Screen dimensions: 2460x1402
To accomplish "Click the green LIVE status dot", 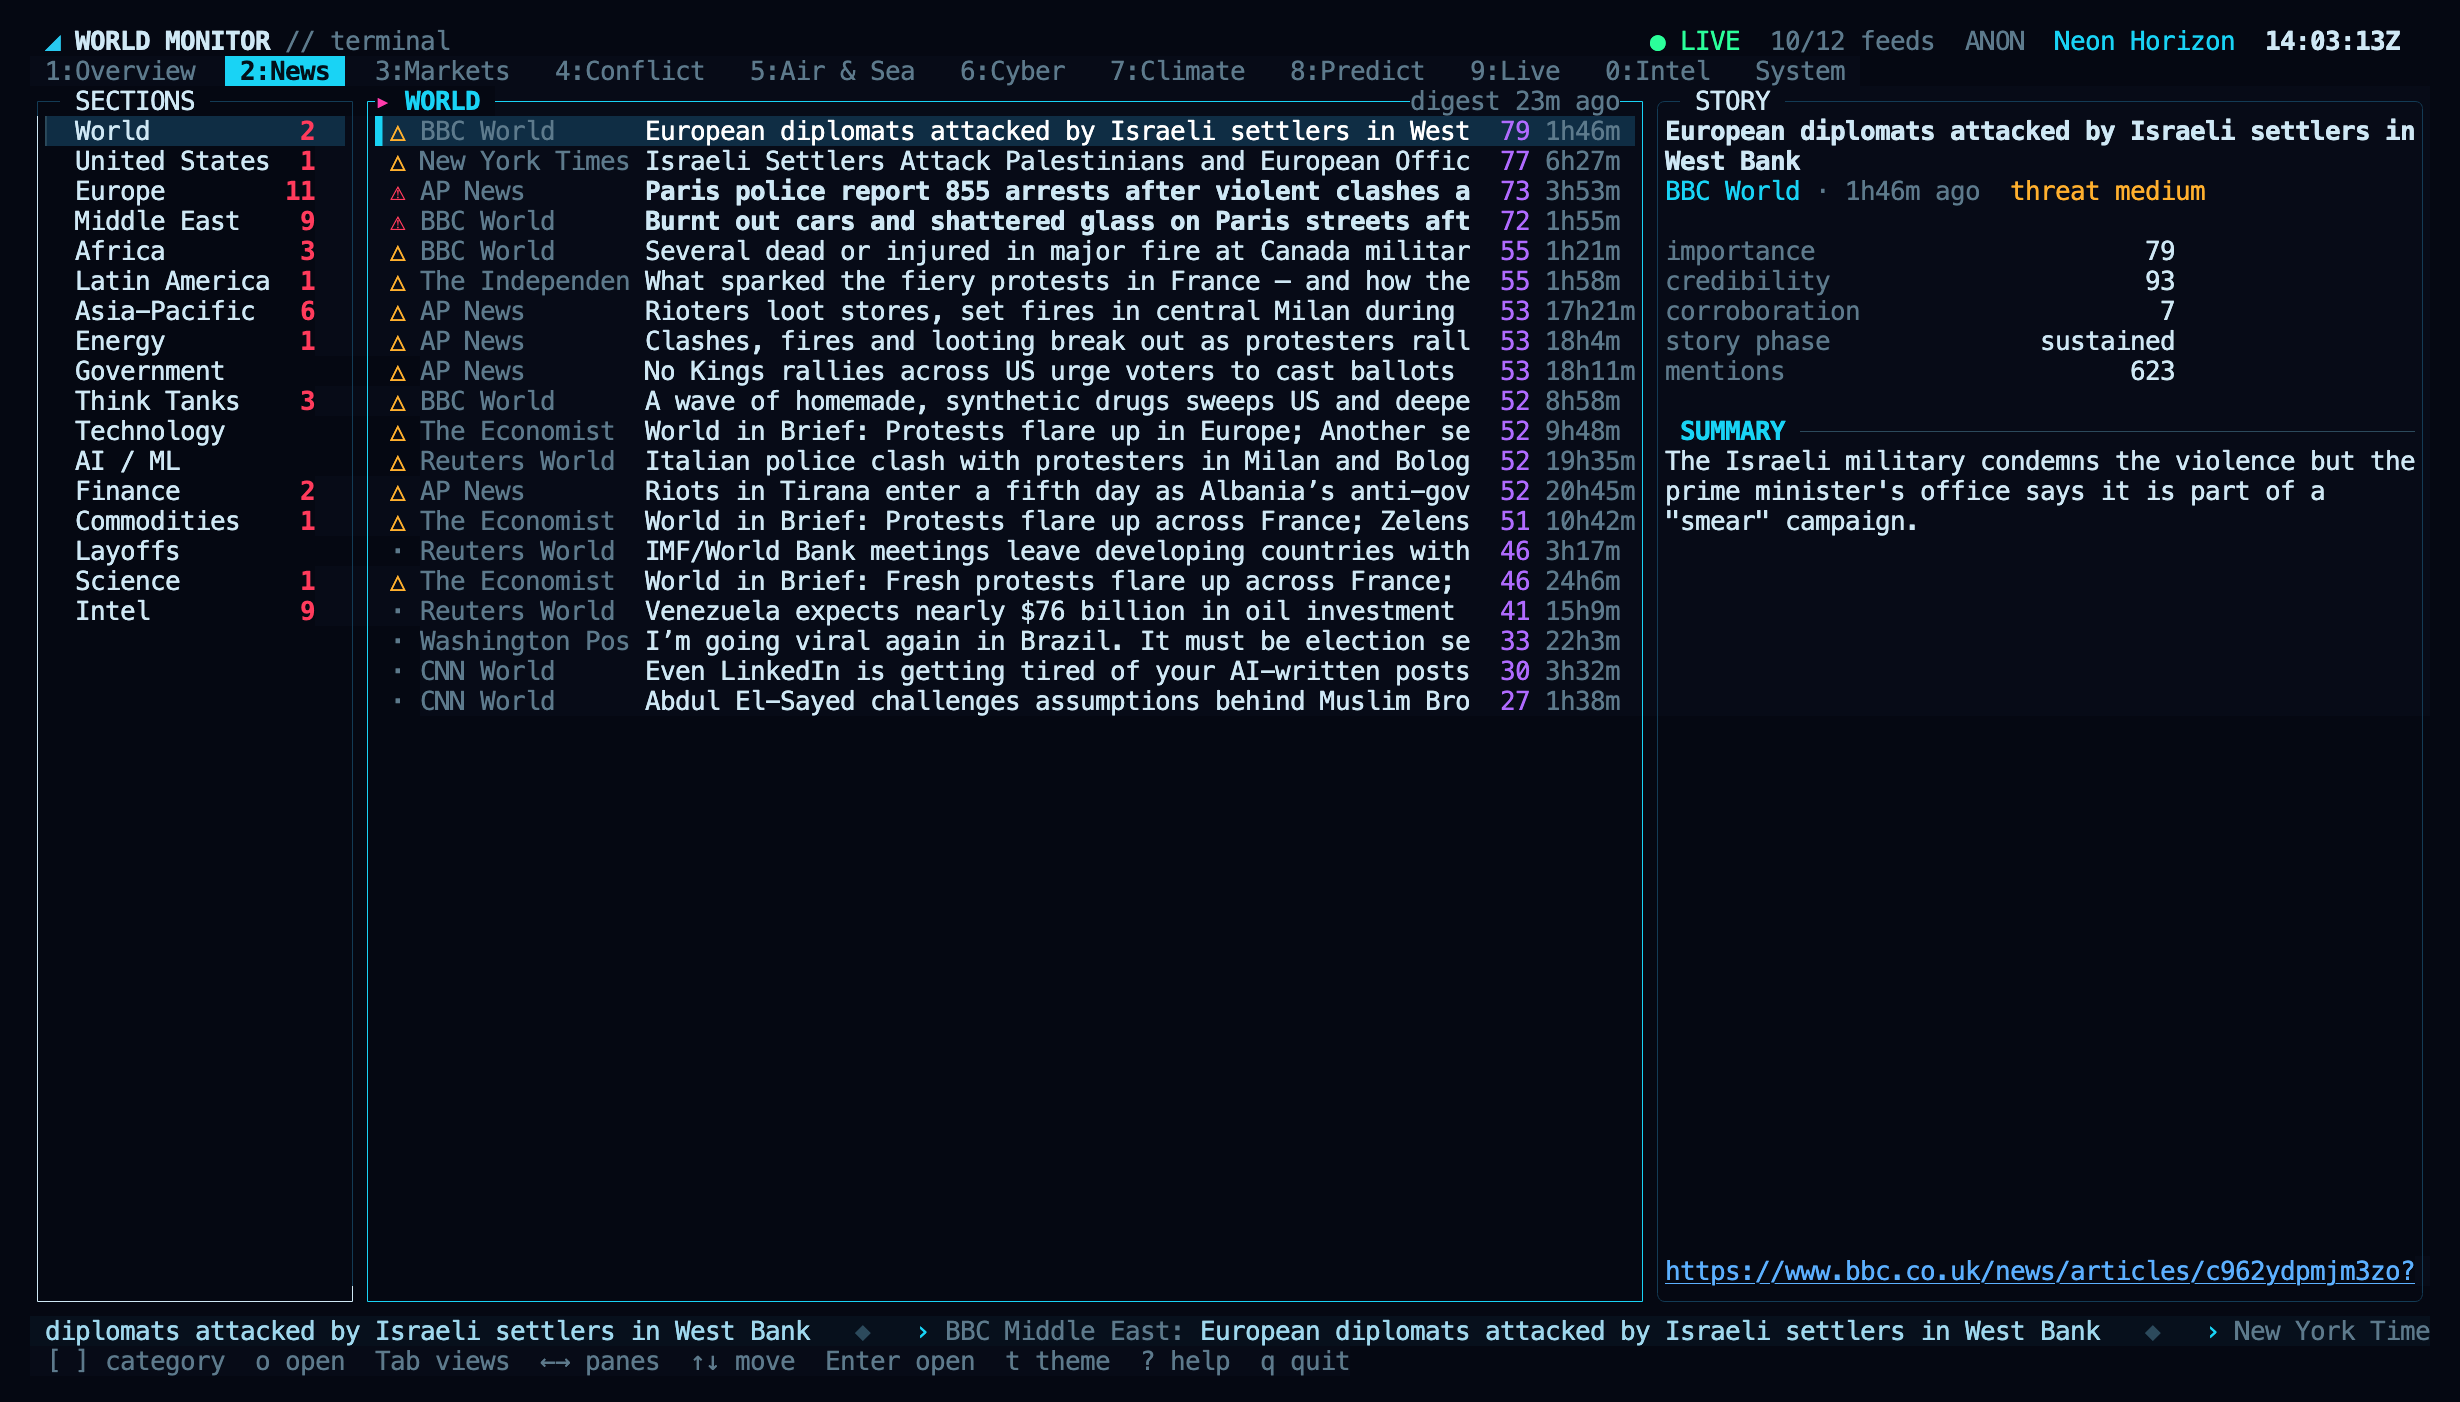I will click(x=1657, y=42).
